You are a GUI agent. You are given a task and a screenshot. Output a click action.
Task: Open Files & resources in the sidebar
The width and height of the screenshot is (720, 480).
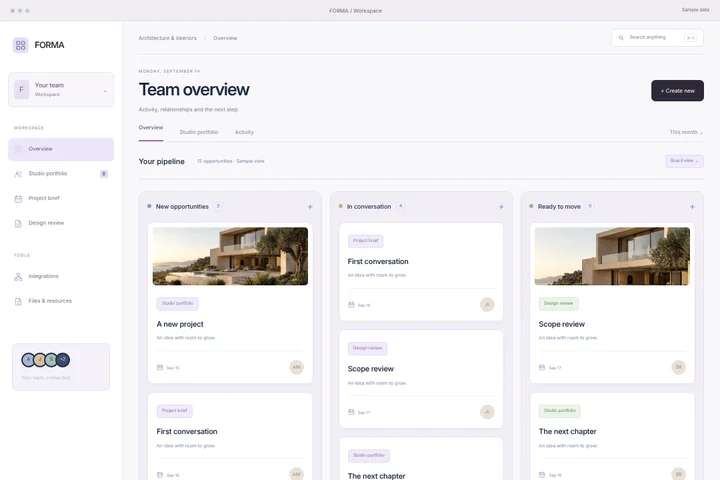click(x=61, y=301)
